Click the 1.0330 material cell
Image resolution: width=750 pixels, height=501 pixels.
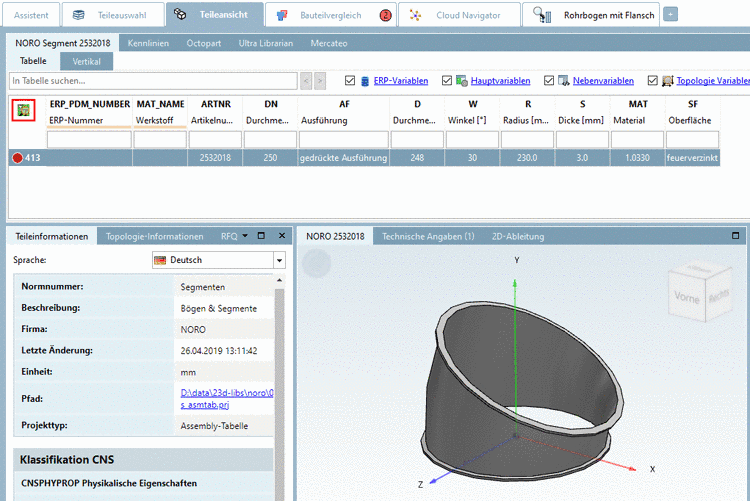tap(637, 158)
